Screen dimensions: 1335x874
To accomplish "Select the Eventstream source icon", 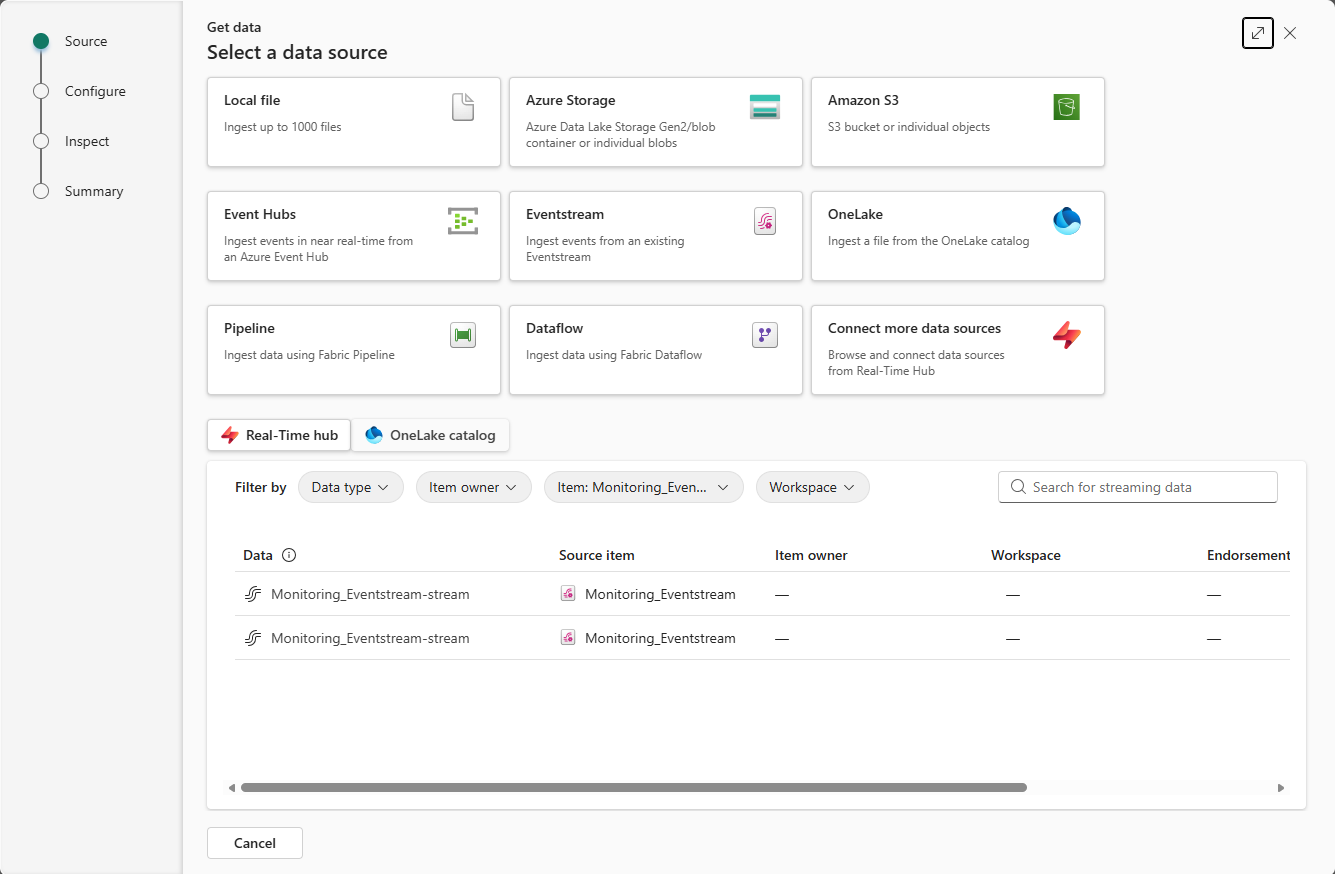I will coord(765,220).
